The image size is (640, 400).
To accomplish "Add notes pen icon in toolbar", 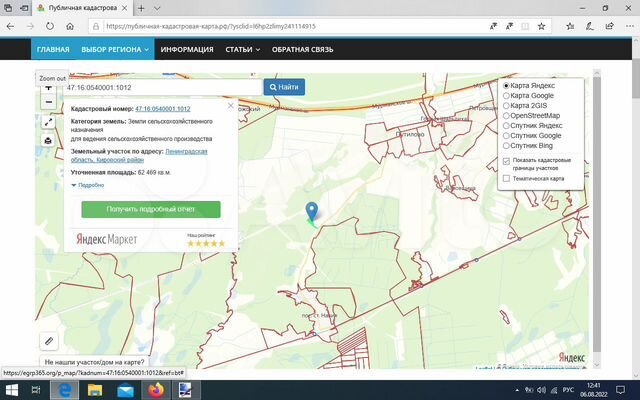I will tap(589, 26).
